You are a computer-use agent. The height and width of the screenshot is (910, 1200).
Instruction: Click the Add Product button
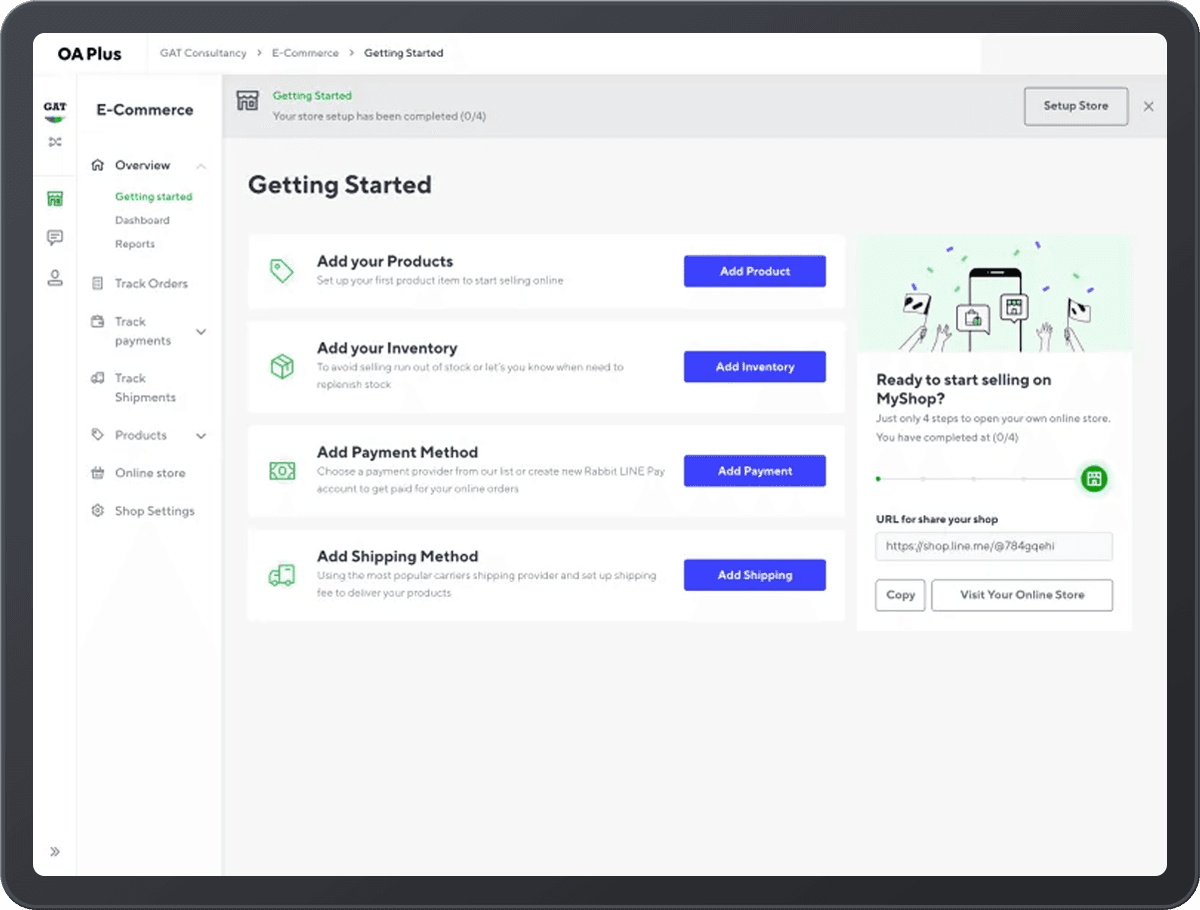click(x=754, y=271)
